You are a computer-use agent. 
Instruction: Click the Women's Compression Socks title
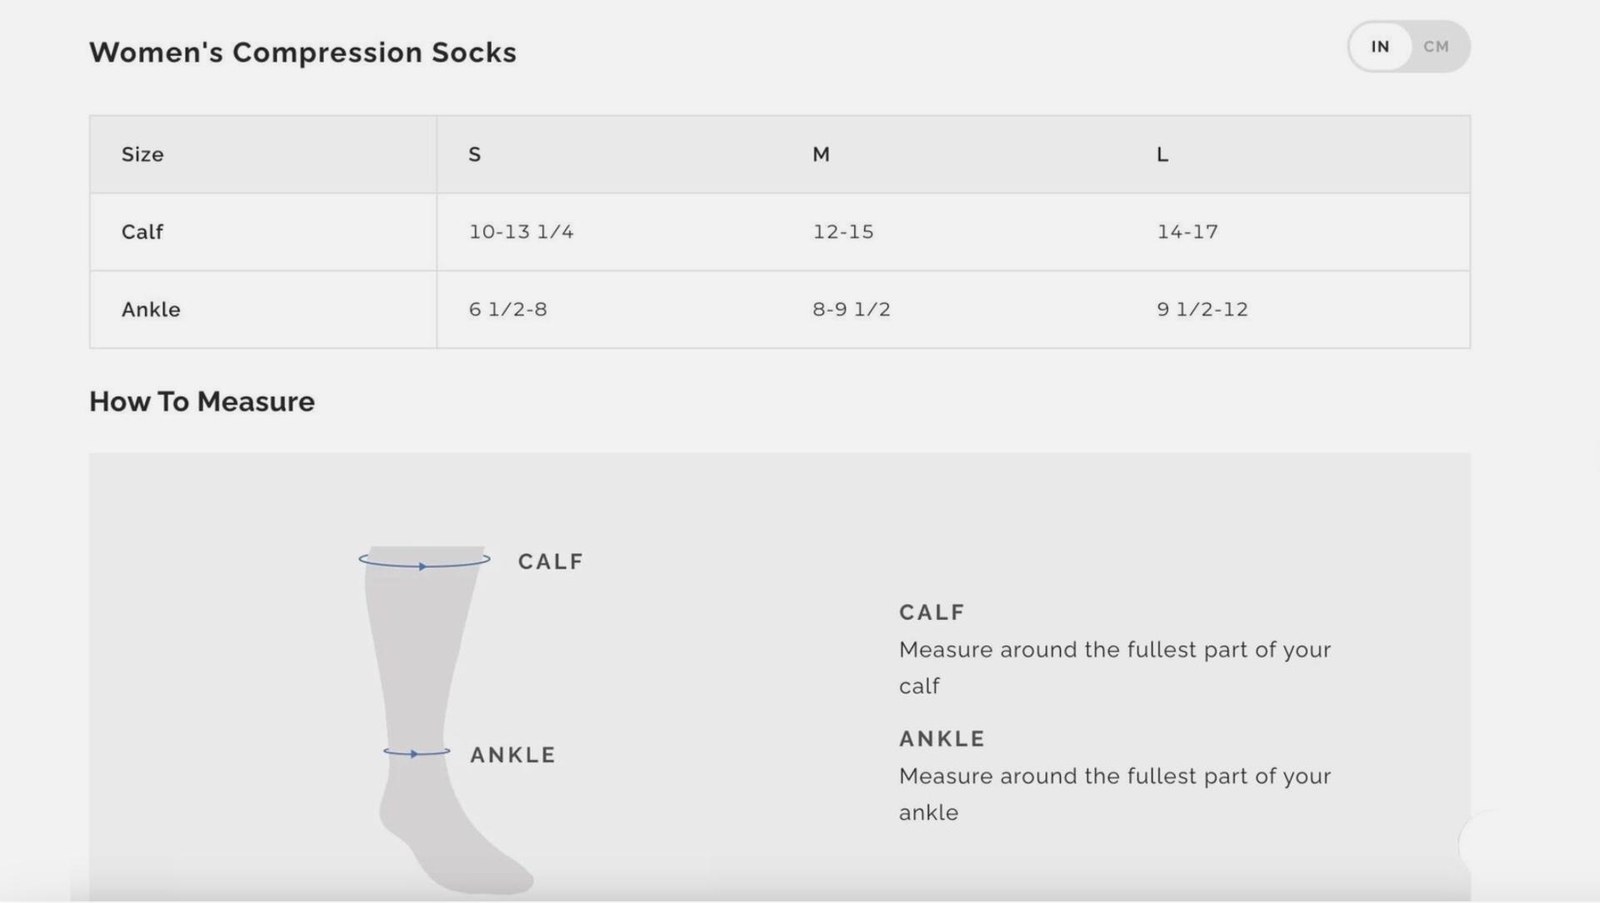(x=303, y=53)
